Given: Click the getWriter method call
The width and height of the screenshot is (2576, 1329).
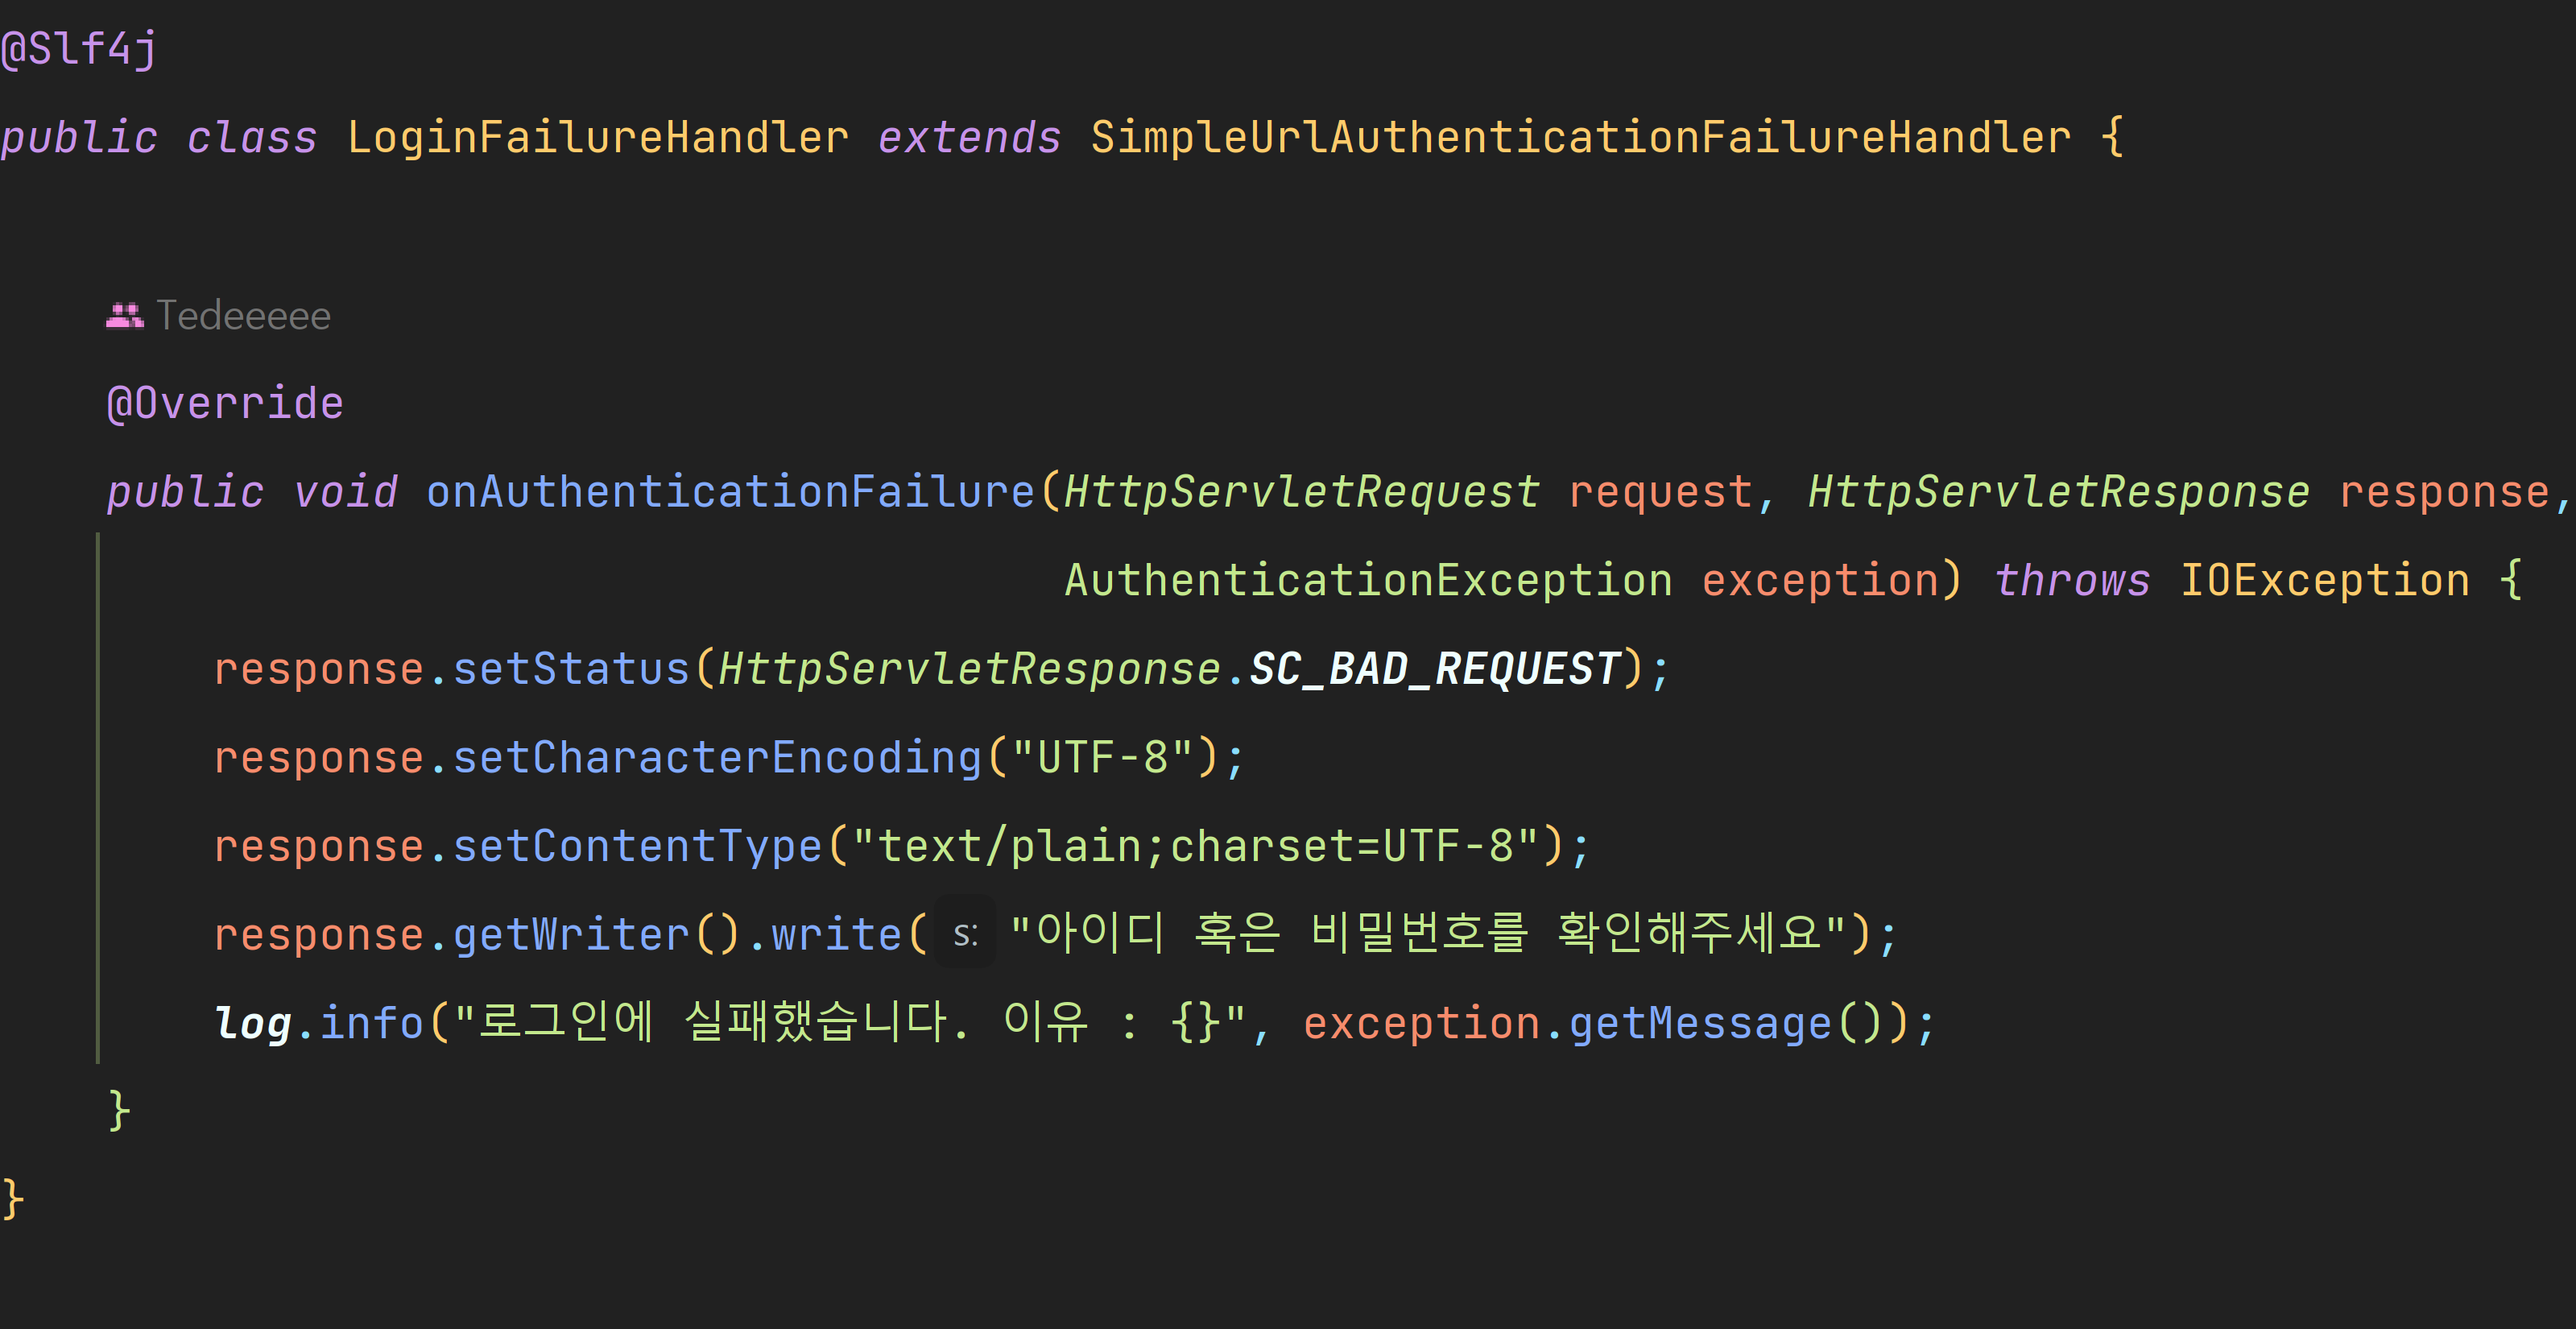Looking at the screenshot, I should click(x=572, y=935).
